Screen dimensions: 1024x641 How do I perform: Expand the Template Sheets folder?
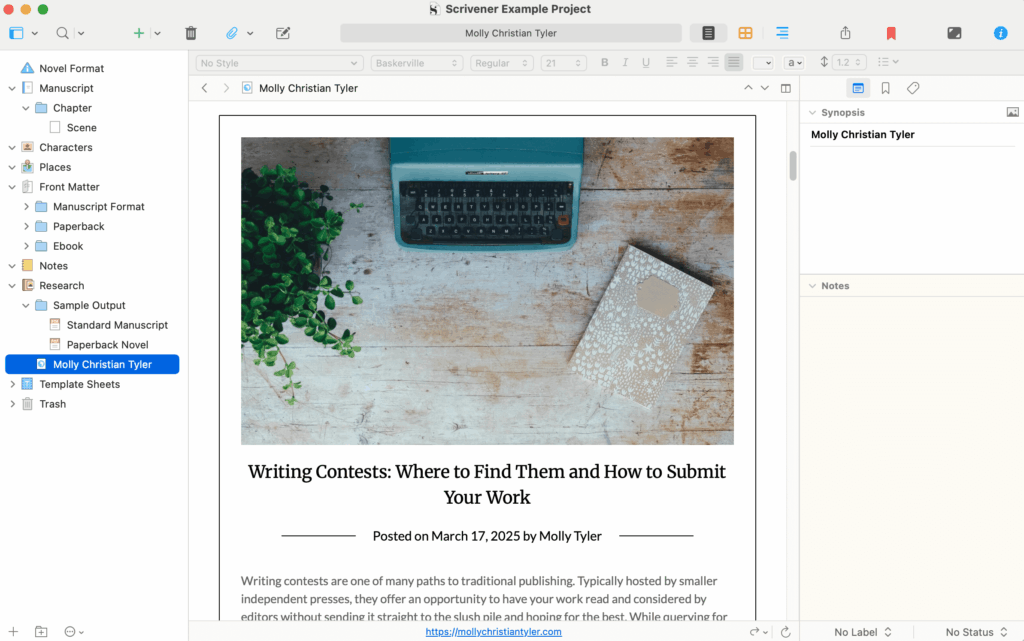click(x=12, y=384)
